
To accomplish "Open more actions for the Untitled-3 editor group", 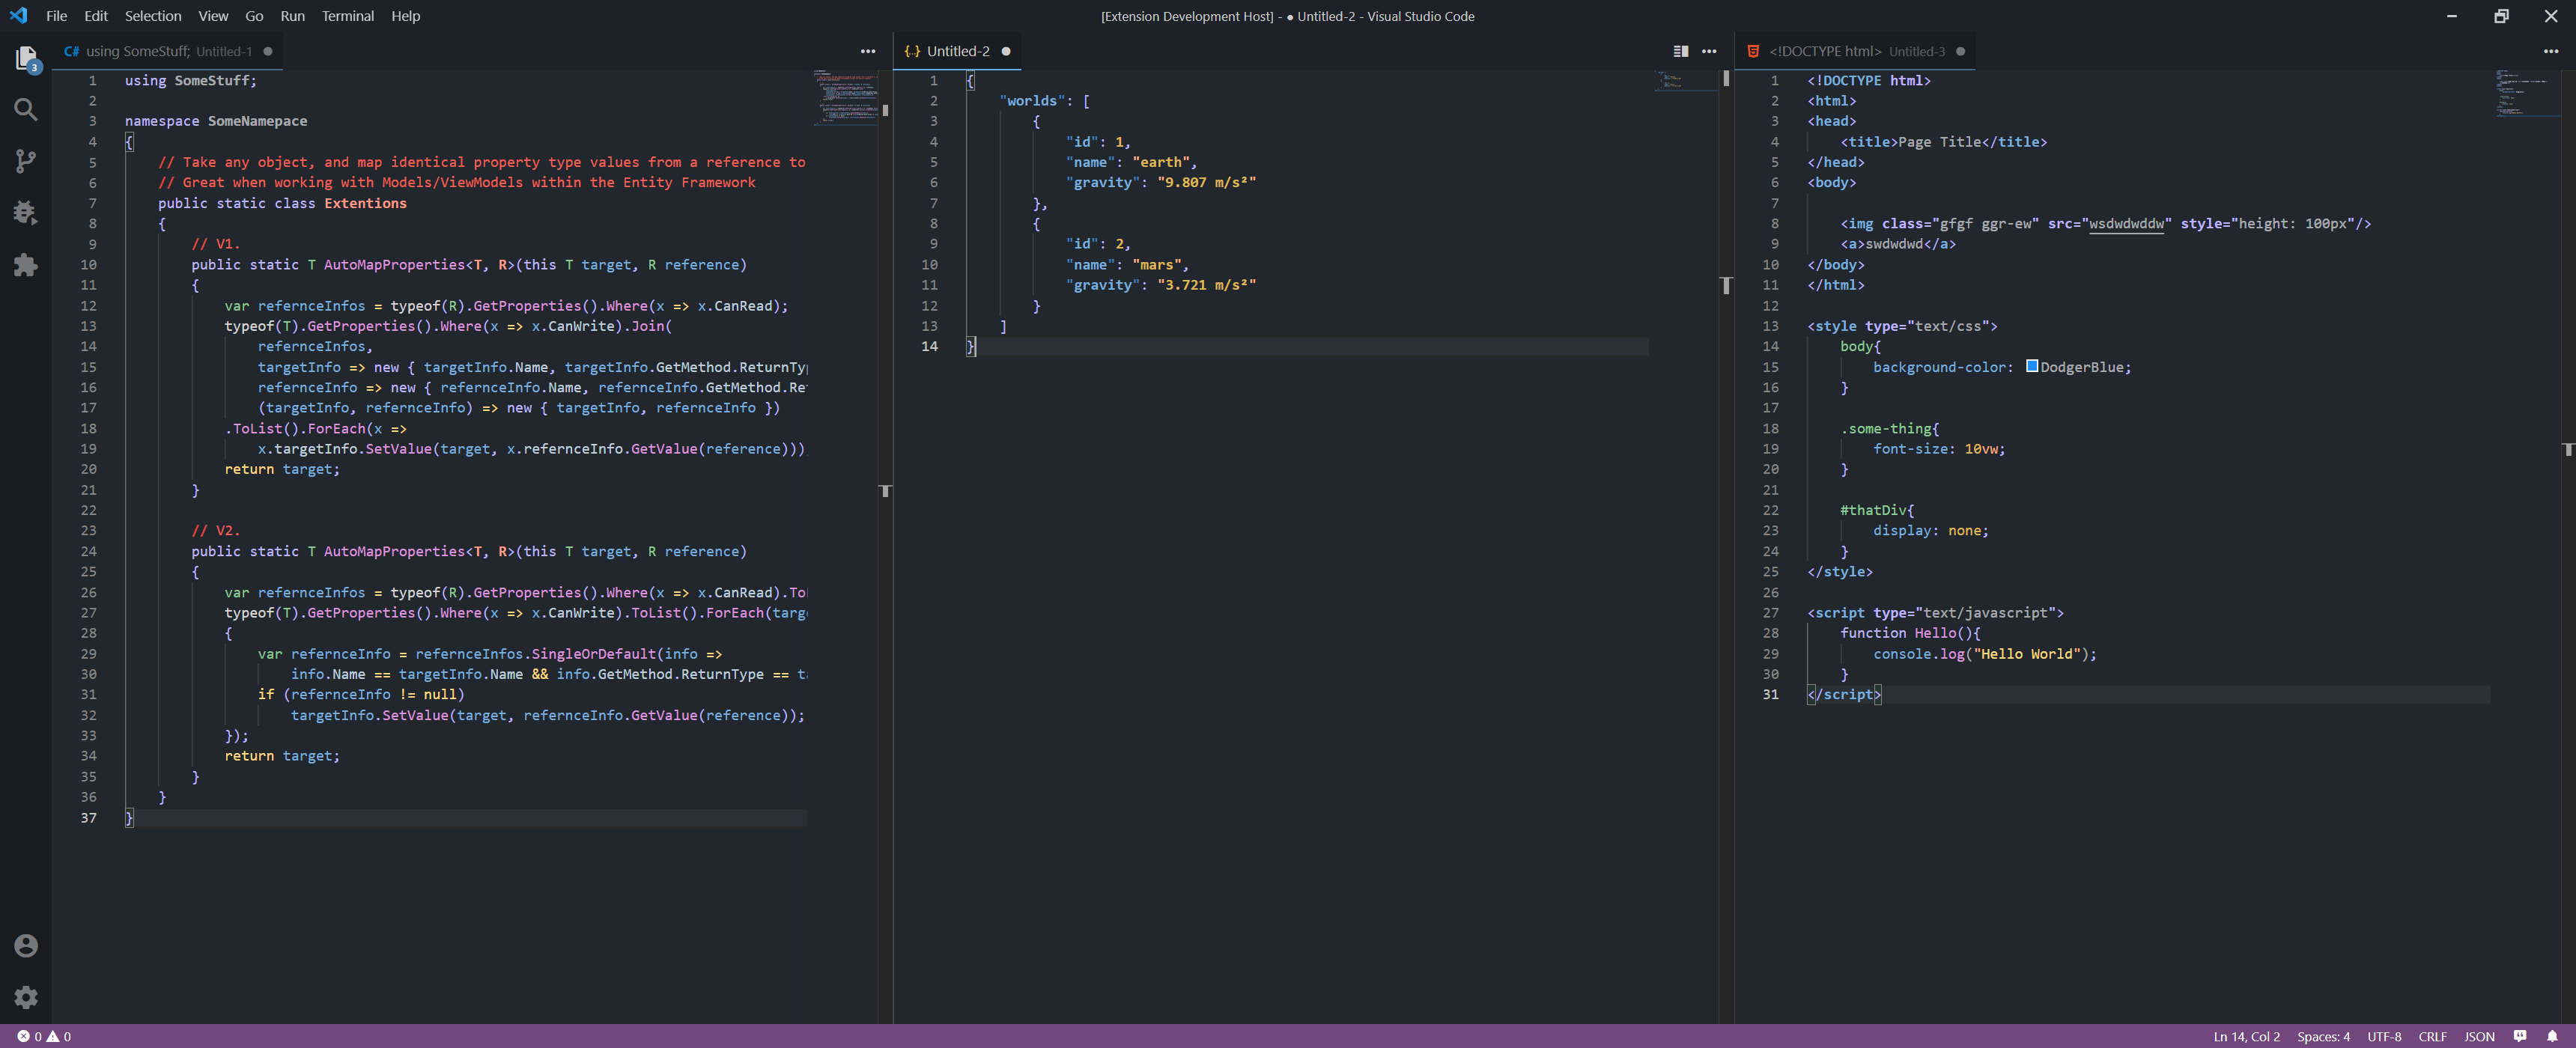I will [2550, 51].
